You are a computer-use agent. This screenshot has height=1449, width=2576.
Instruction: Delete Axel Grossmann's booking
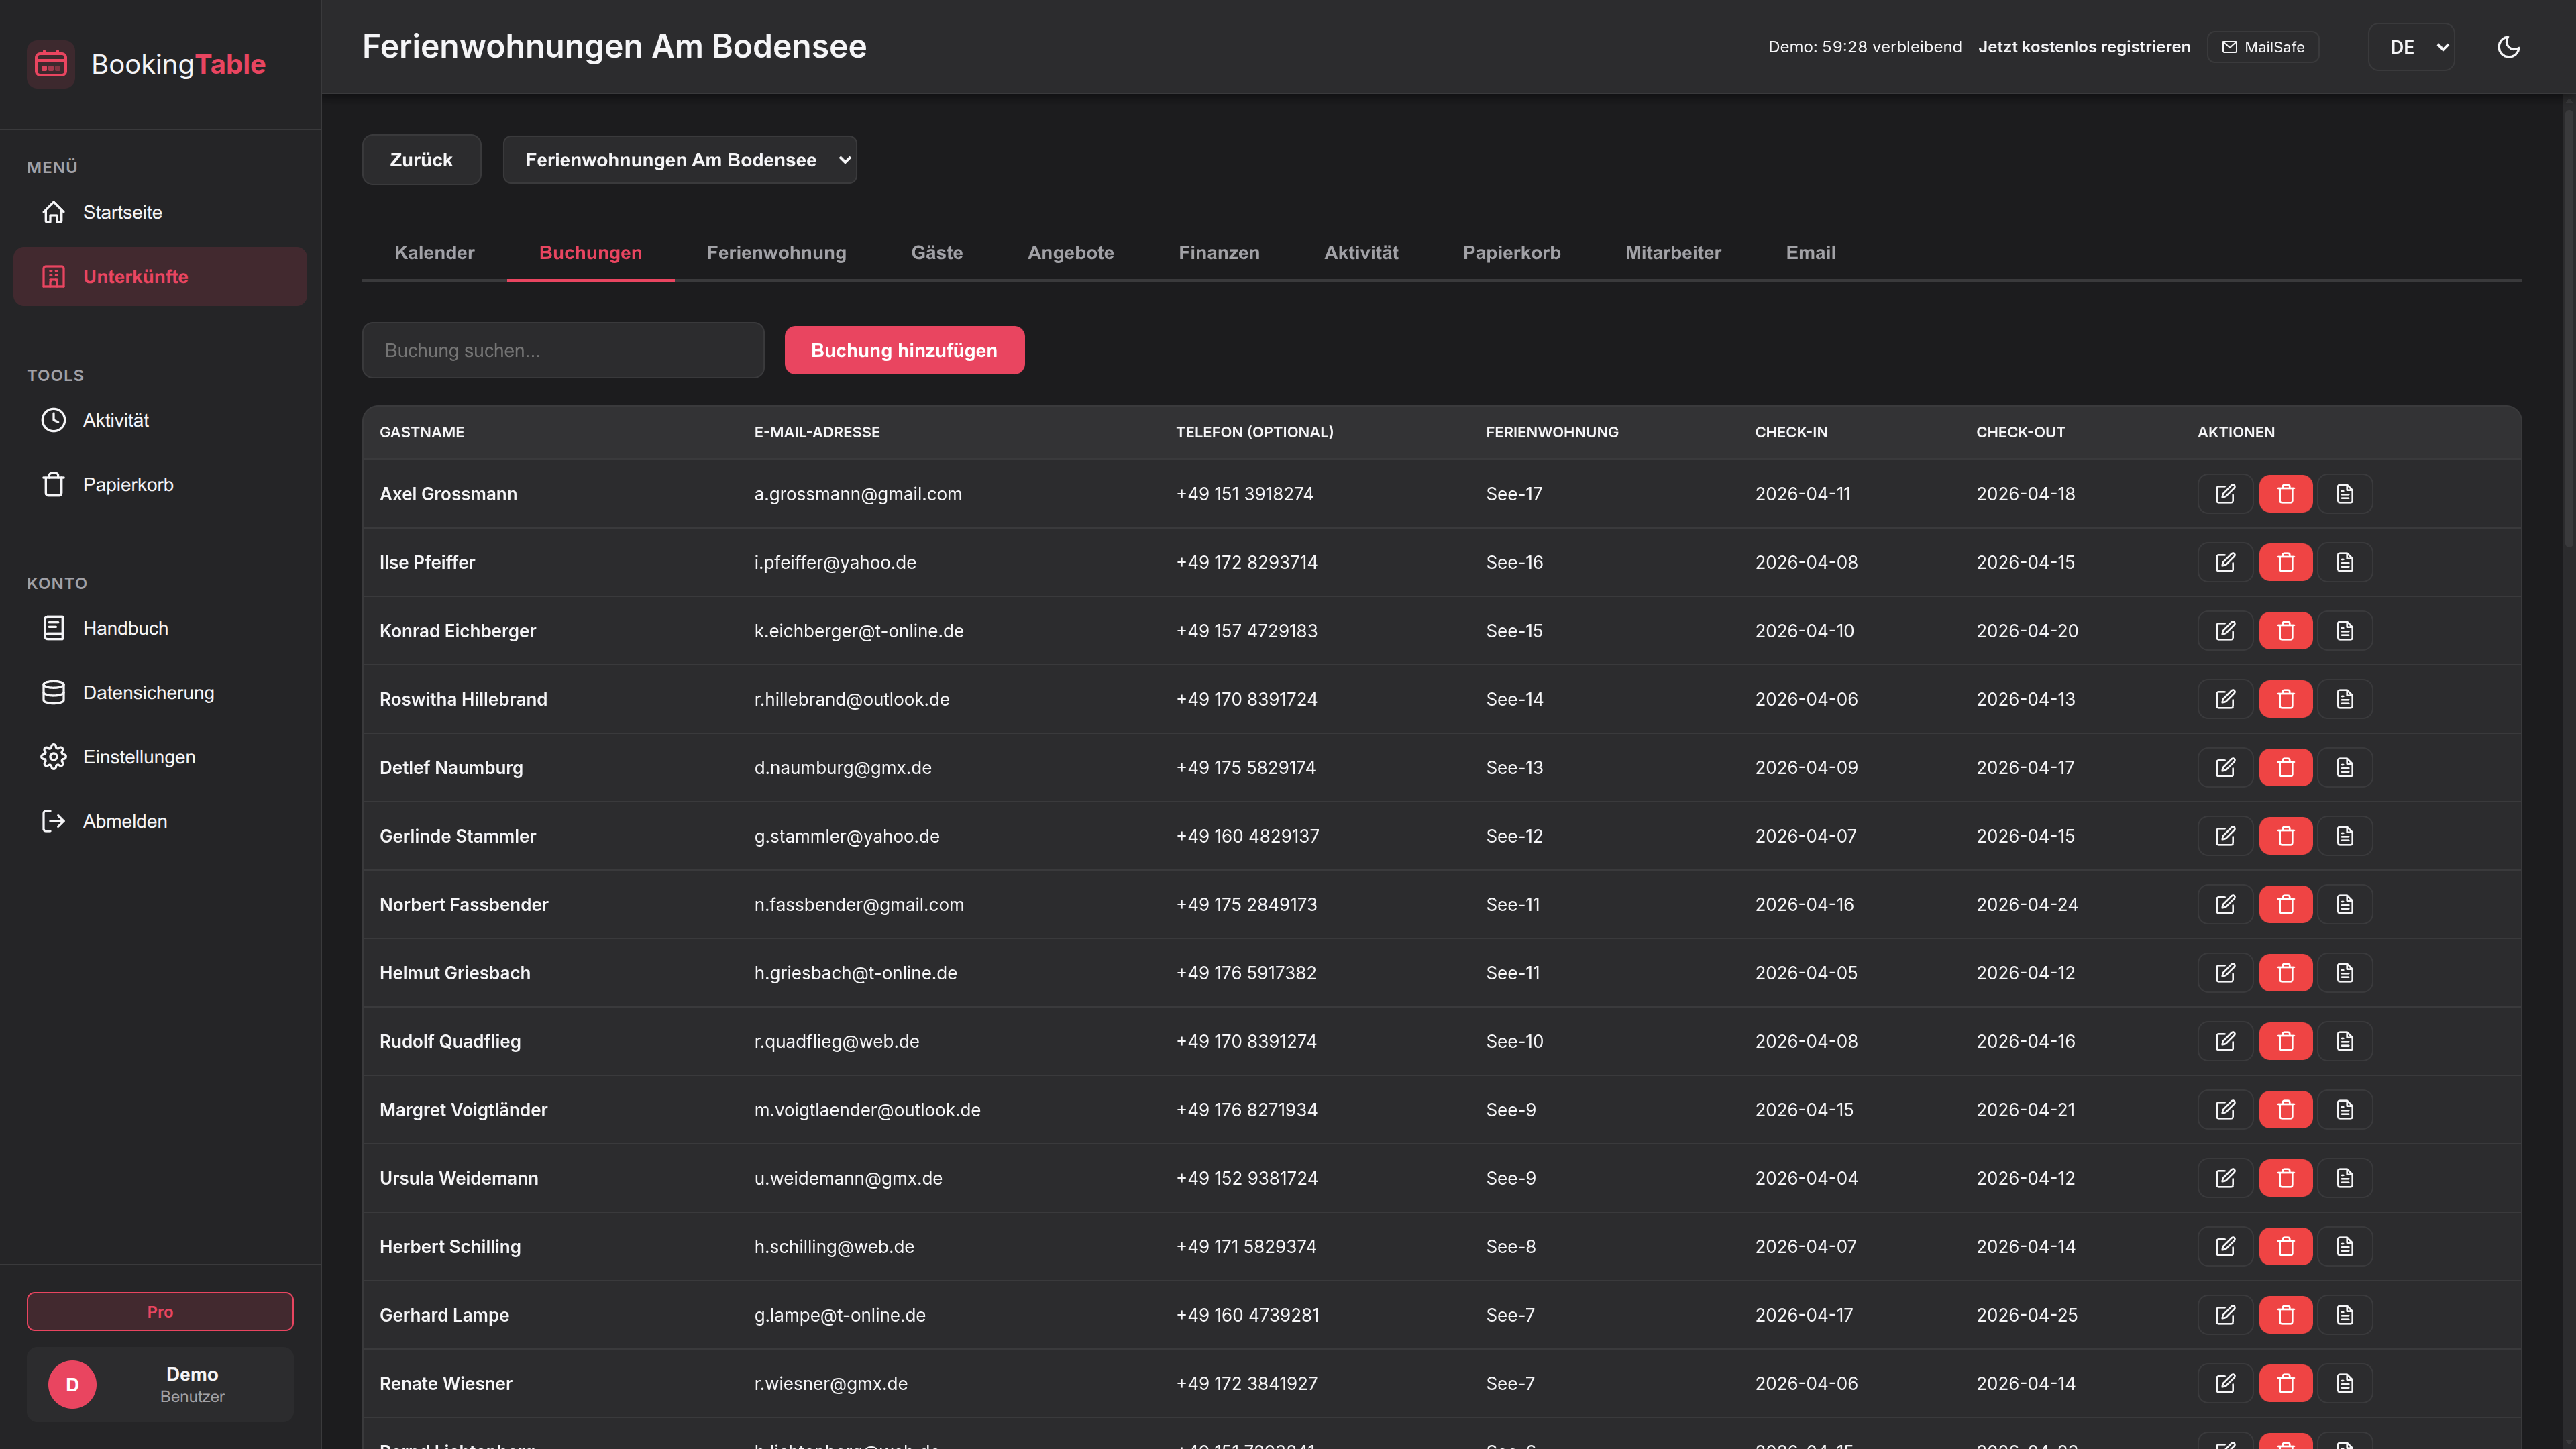point(2286,494)
